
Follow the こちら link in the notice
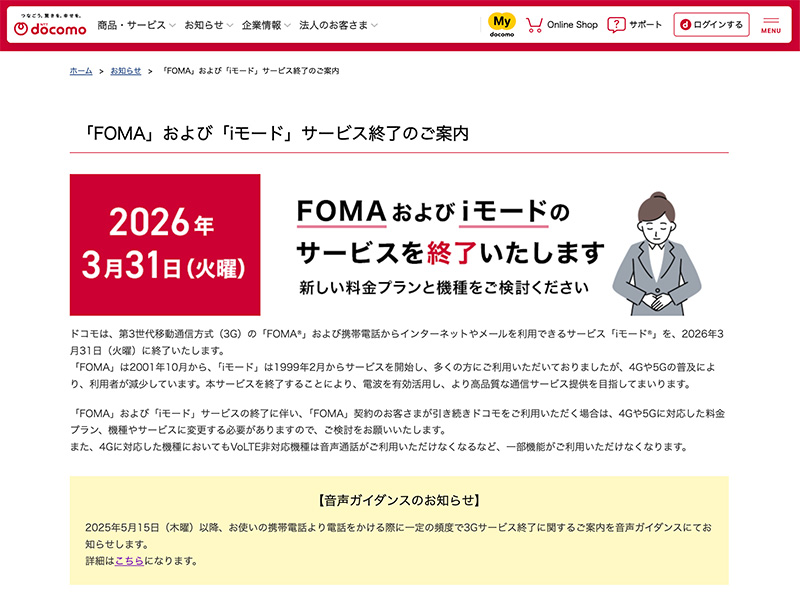point(129,561)
